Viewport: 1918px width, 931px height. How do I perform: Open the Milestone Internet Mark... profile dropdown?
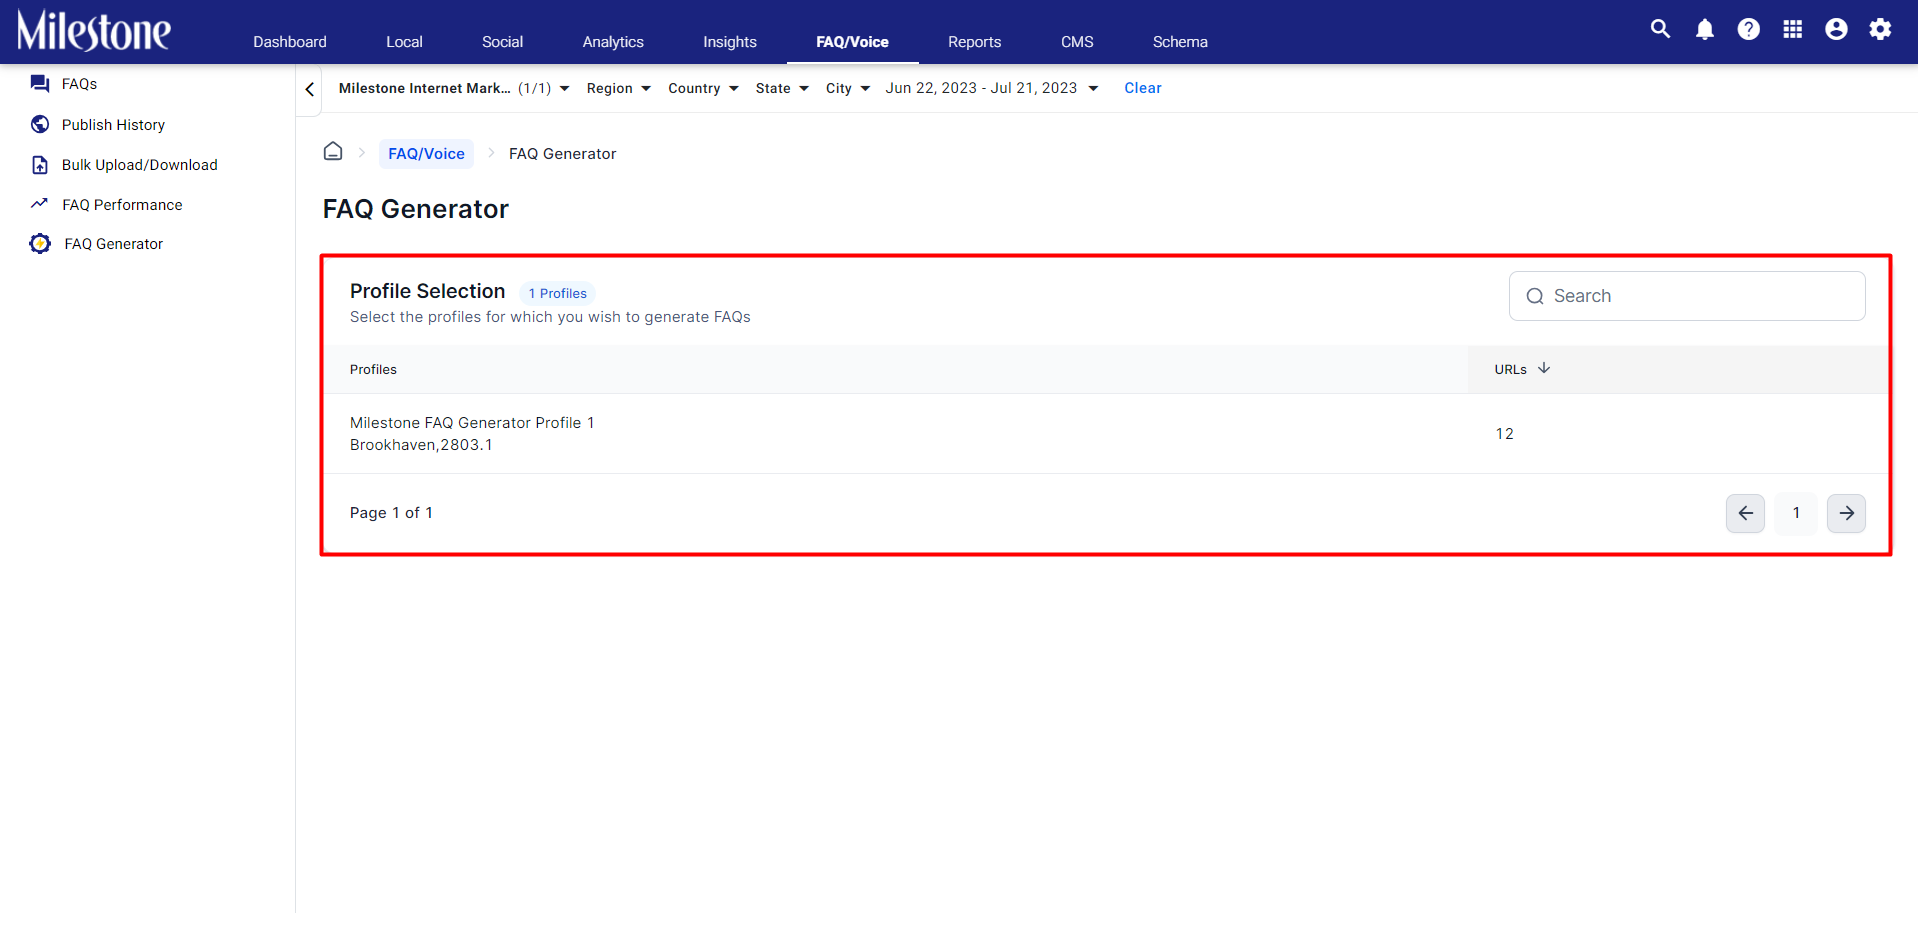(454, 88)
